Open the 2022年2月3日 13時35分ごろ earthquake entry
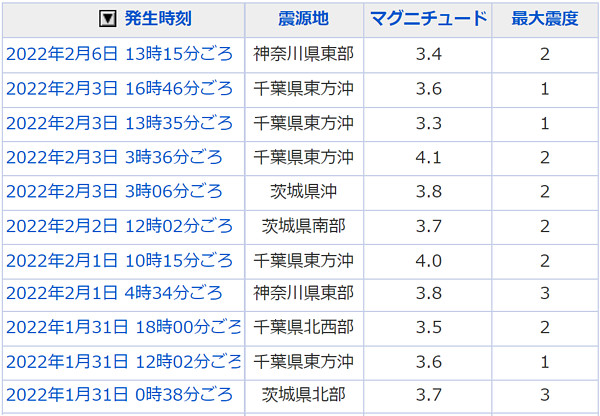The height and width of the screenshot is (416, 600). 119,123
